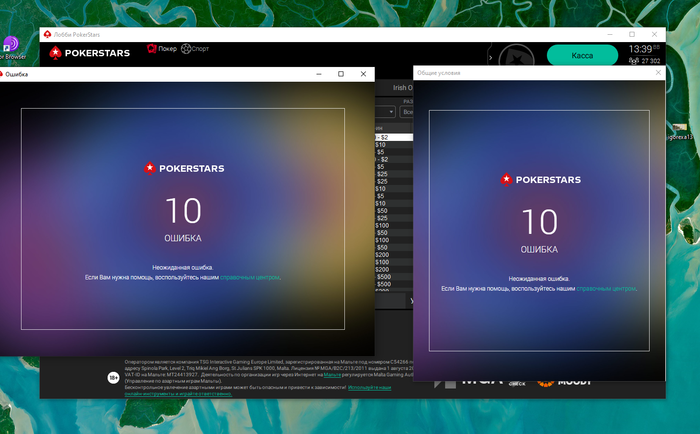Open the lobby filter dropdown arrow
This screenshot has width=700, height=434.
[x=391, y=112]
